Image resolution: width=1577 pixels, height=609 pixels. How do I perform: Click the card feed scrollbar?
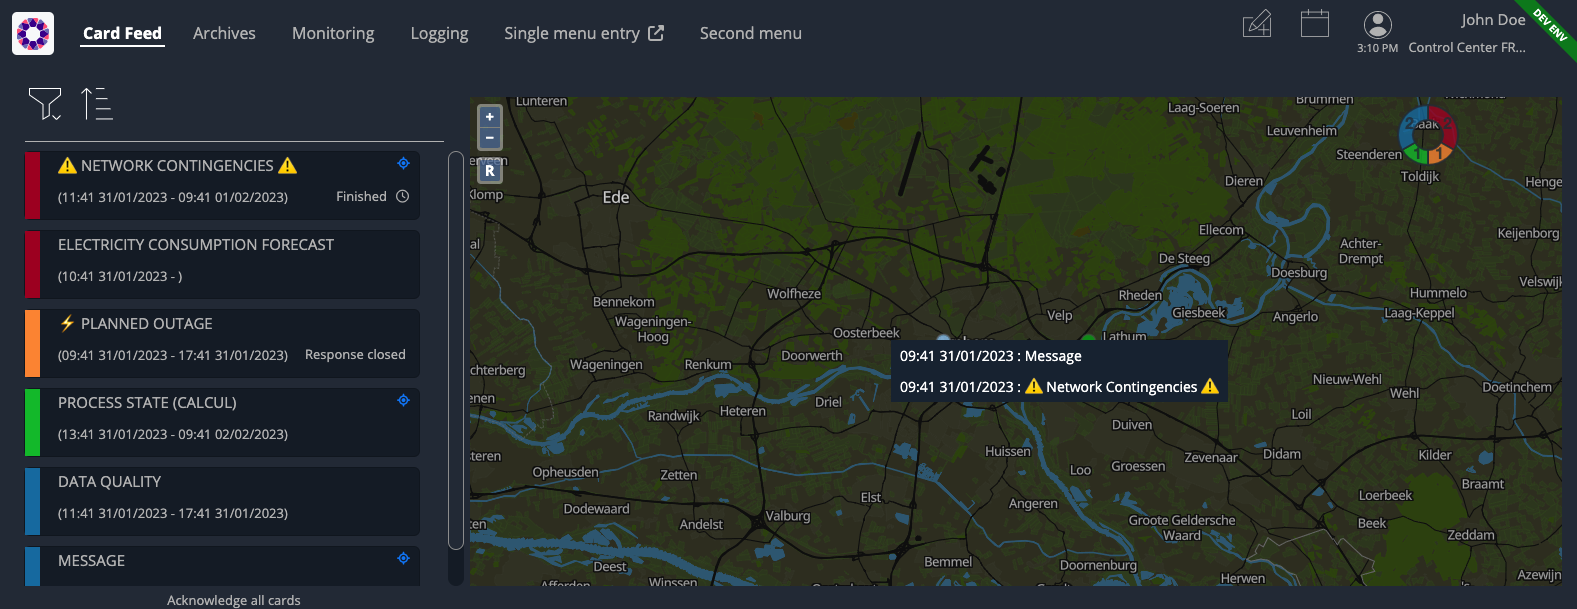pyautogui.click(x=456, y=350)
